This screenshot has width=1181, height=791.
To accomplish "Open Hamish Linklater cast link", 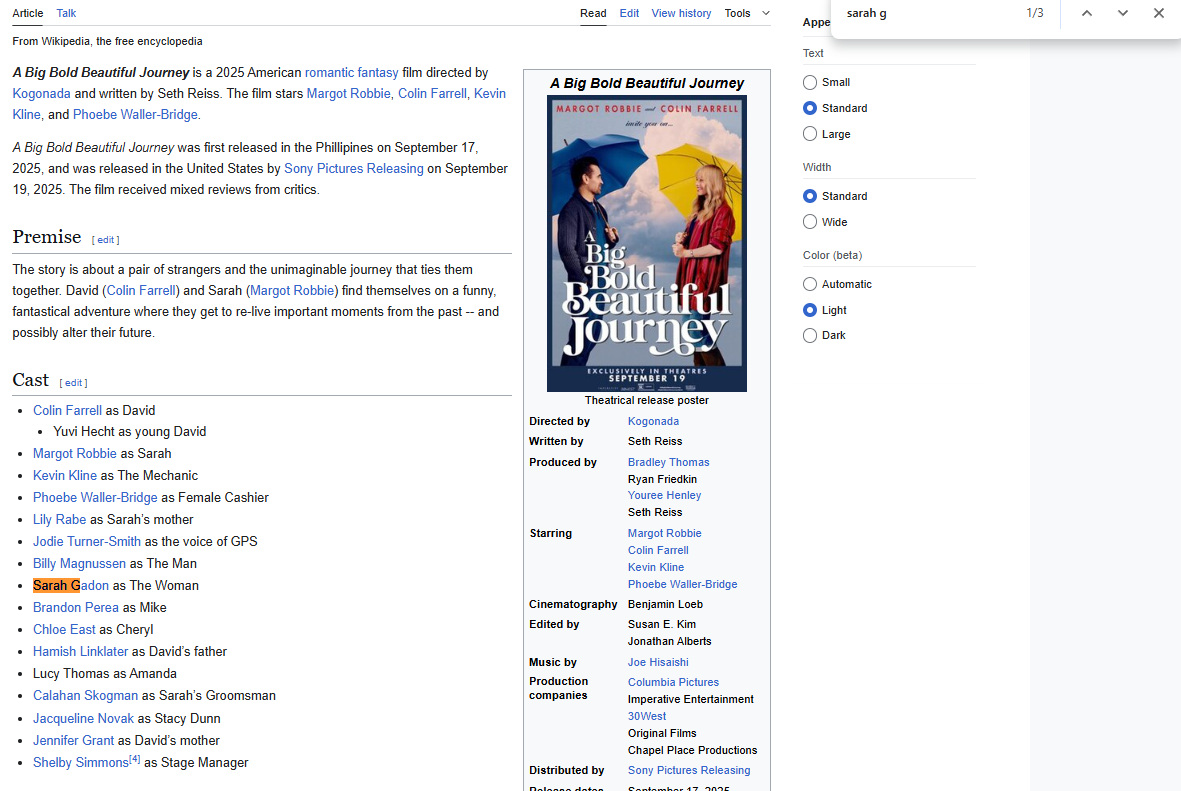I will point(81,652).
